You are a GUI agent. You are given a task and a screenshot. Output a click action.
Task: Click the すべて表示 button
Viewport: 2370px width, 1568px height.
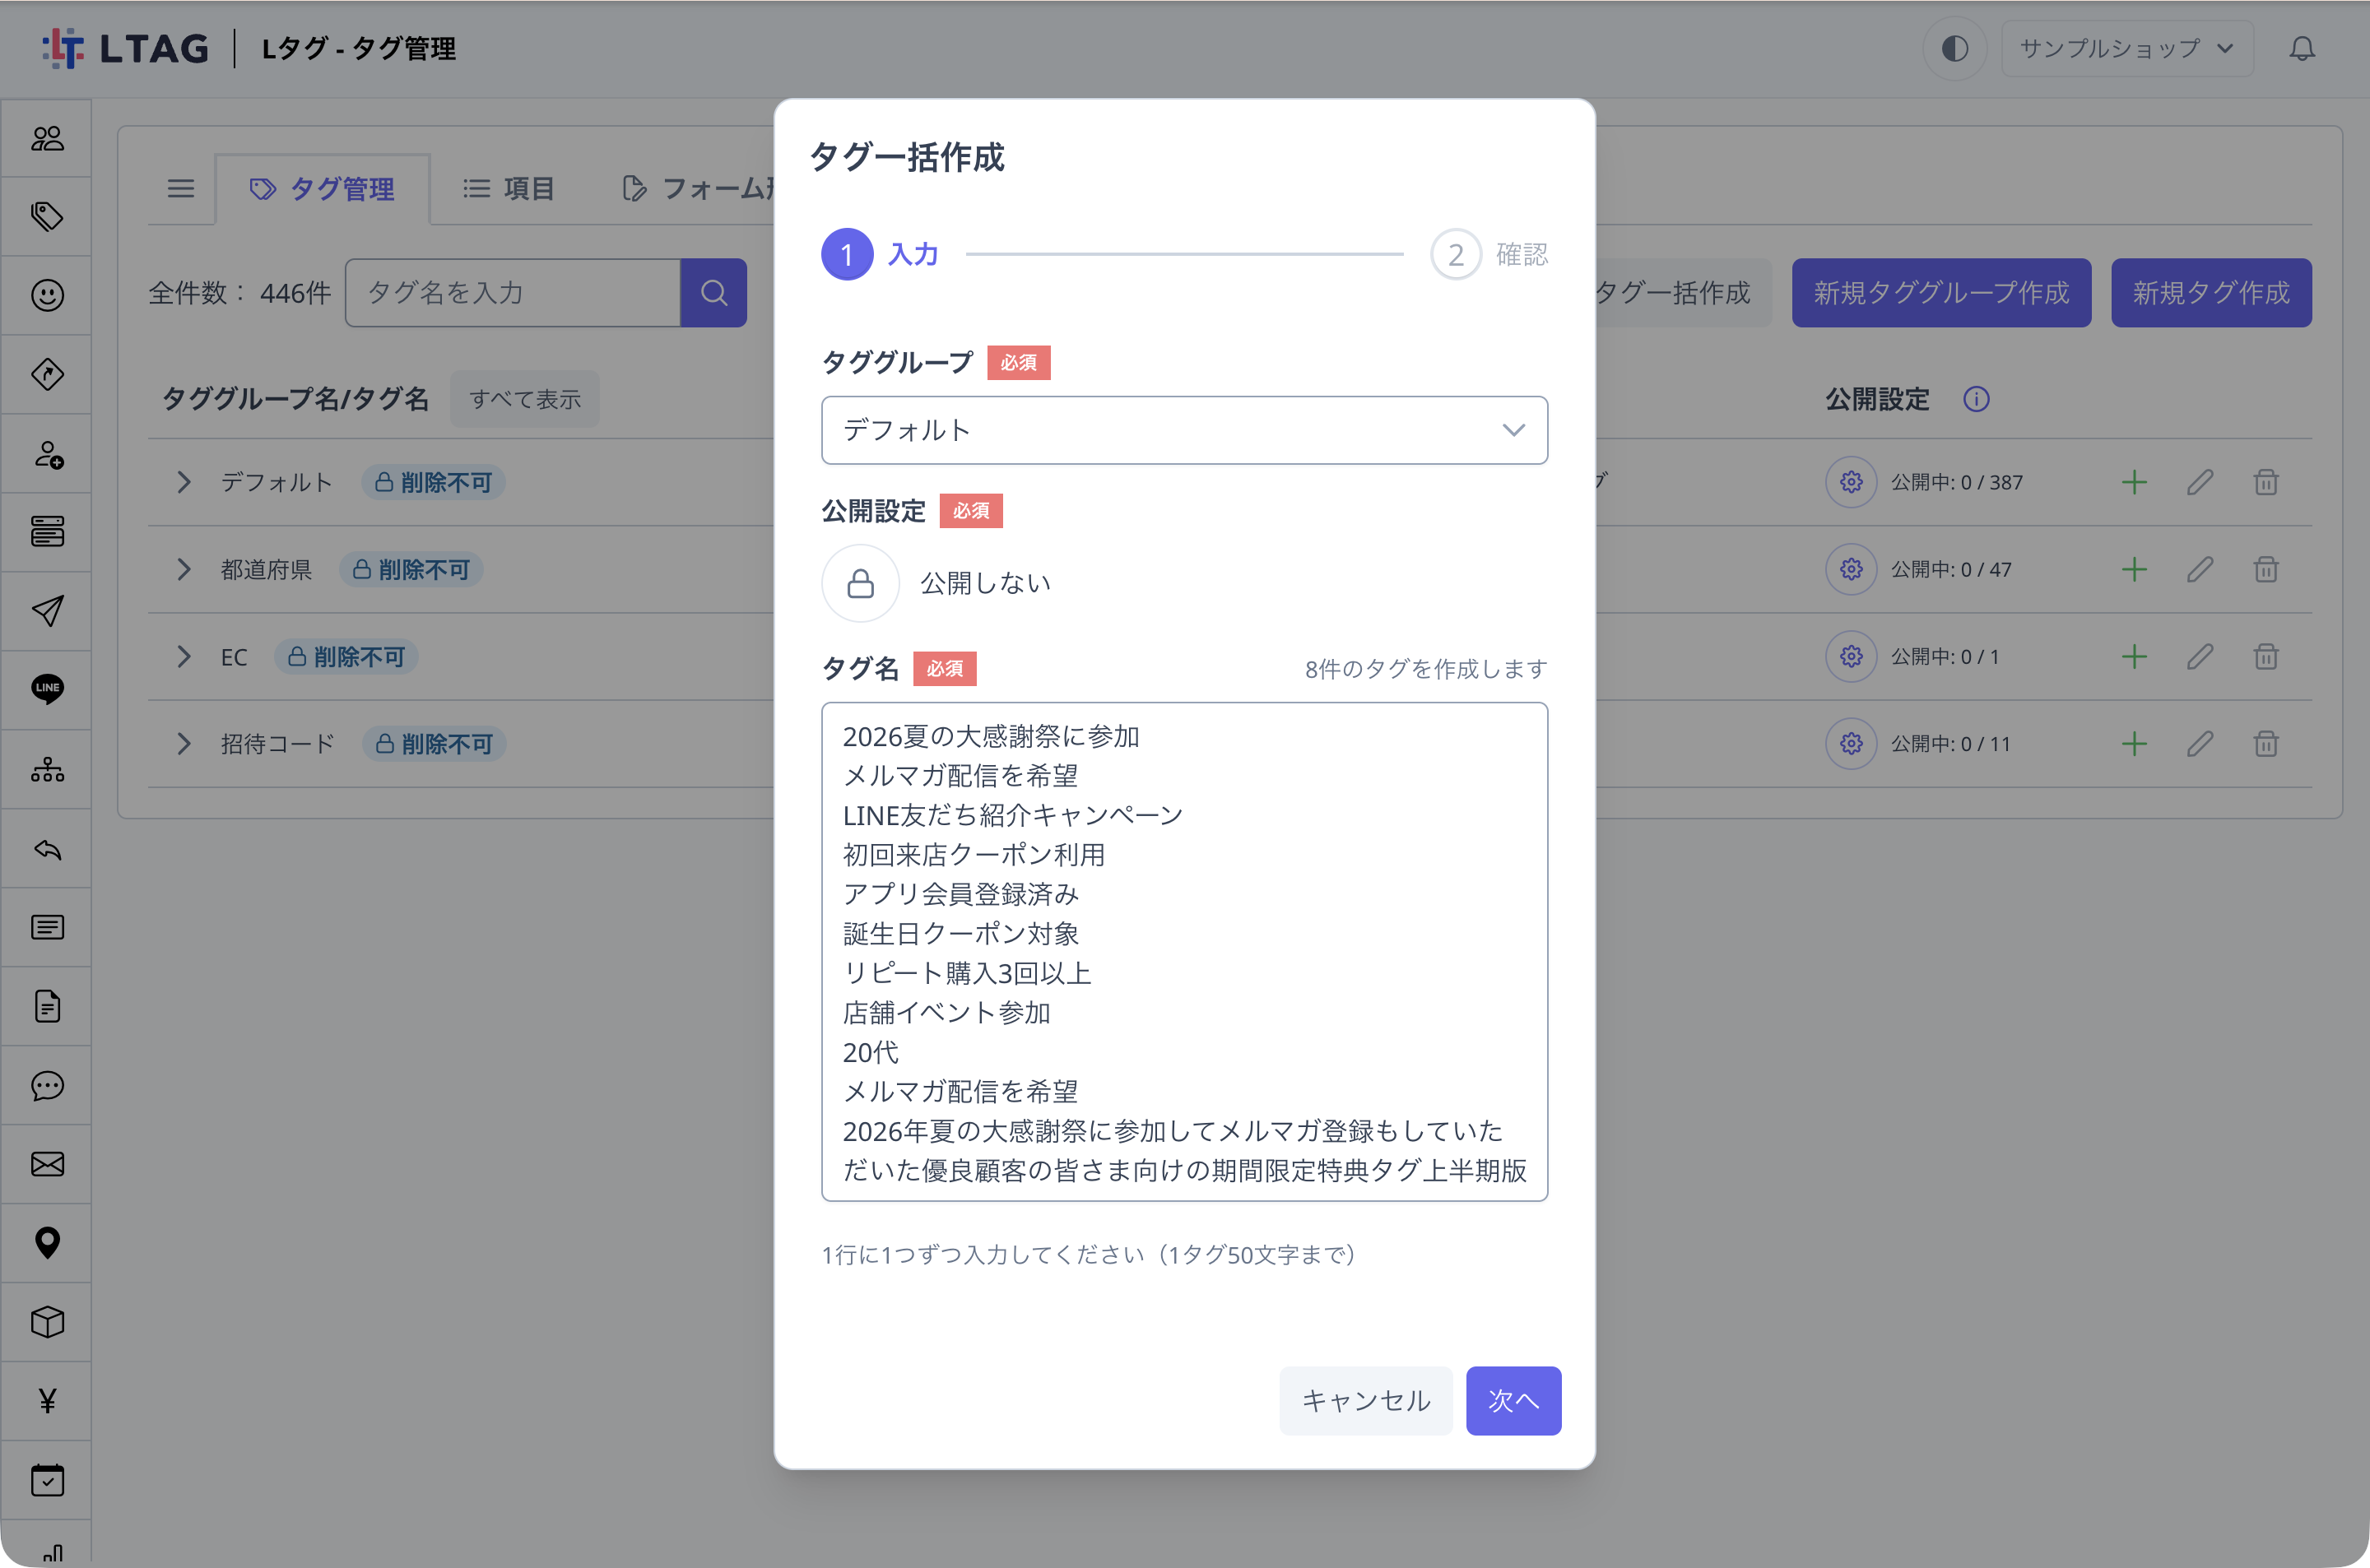pyautogui.click(x=525, y=399)
